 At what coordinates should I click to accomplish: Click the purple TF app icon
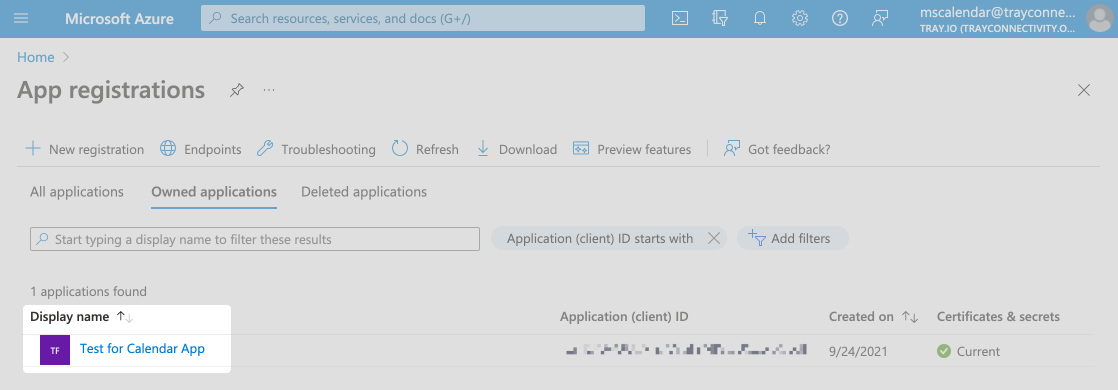[x=55, y=350]
